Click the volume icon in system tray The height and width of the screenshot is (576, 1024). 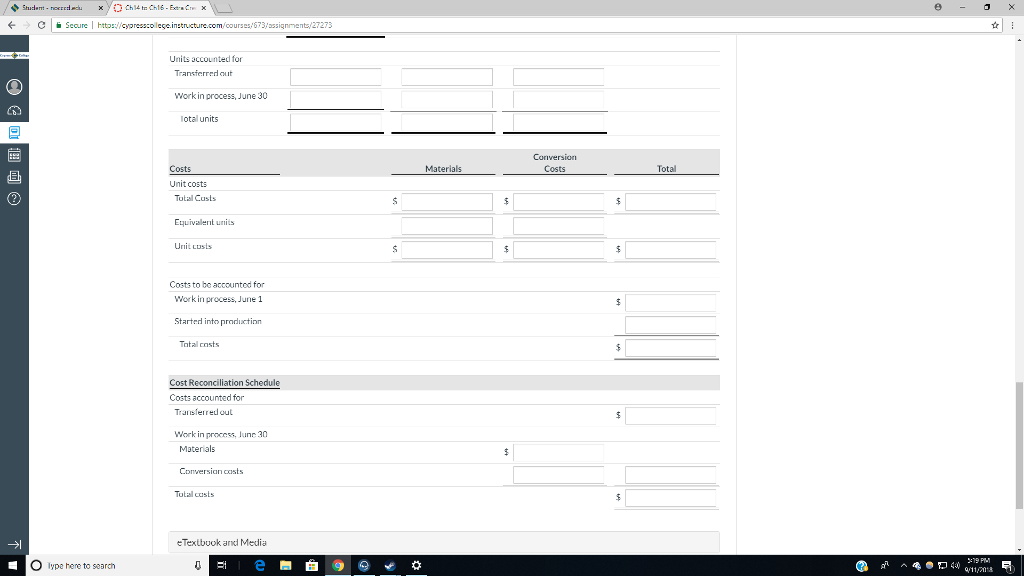pos(955,566)
